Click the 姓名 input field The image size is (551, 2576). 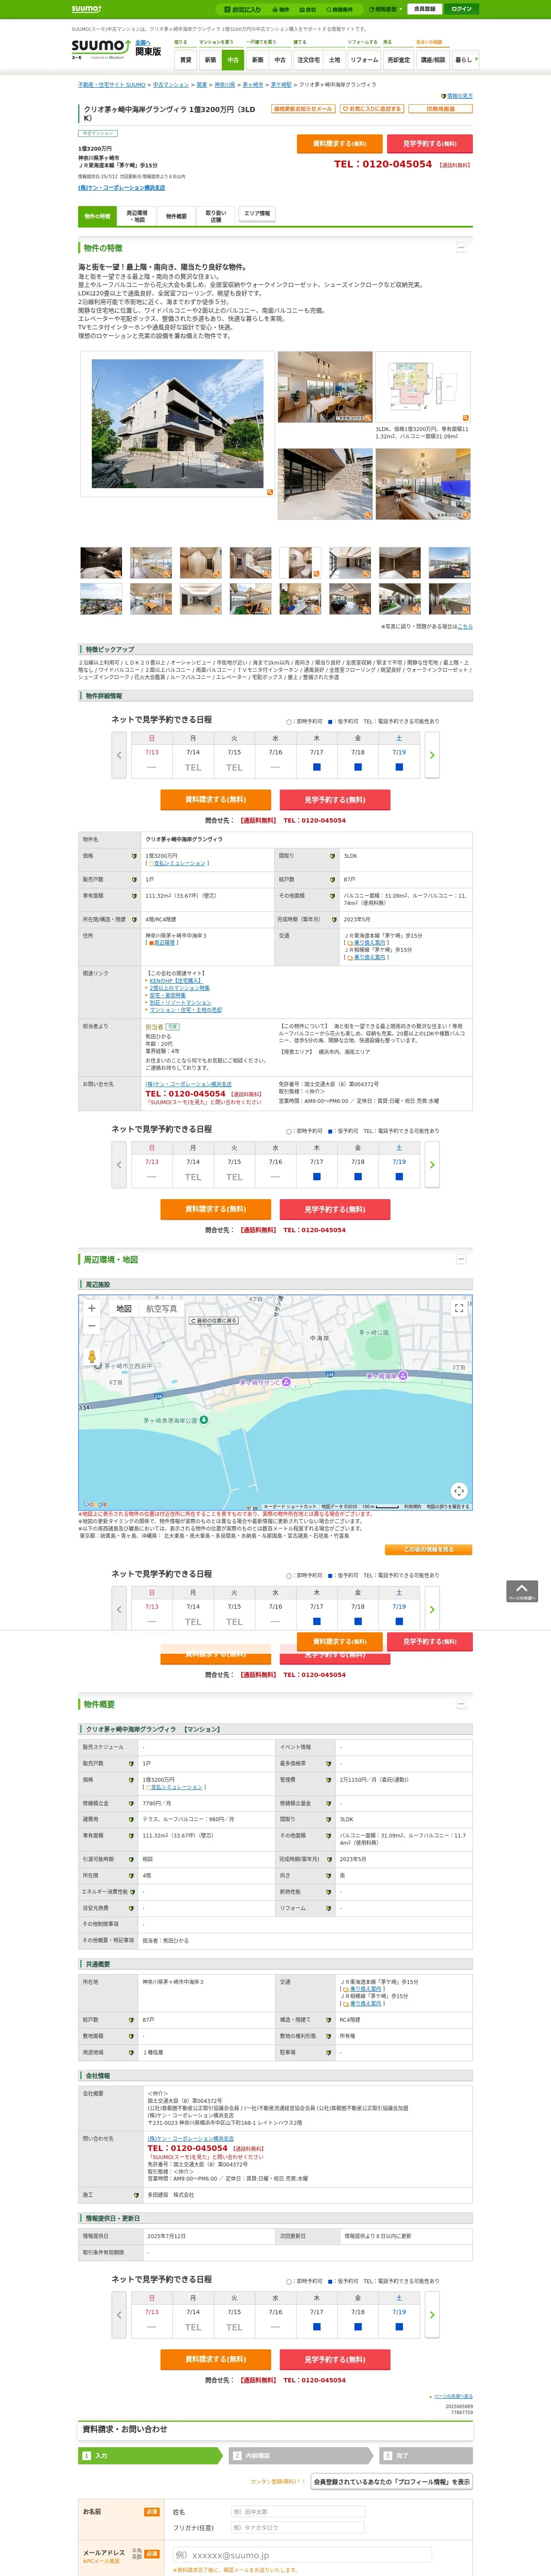(x=298, y=2511)
